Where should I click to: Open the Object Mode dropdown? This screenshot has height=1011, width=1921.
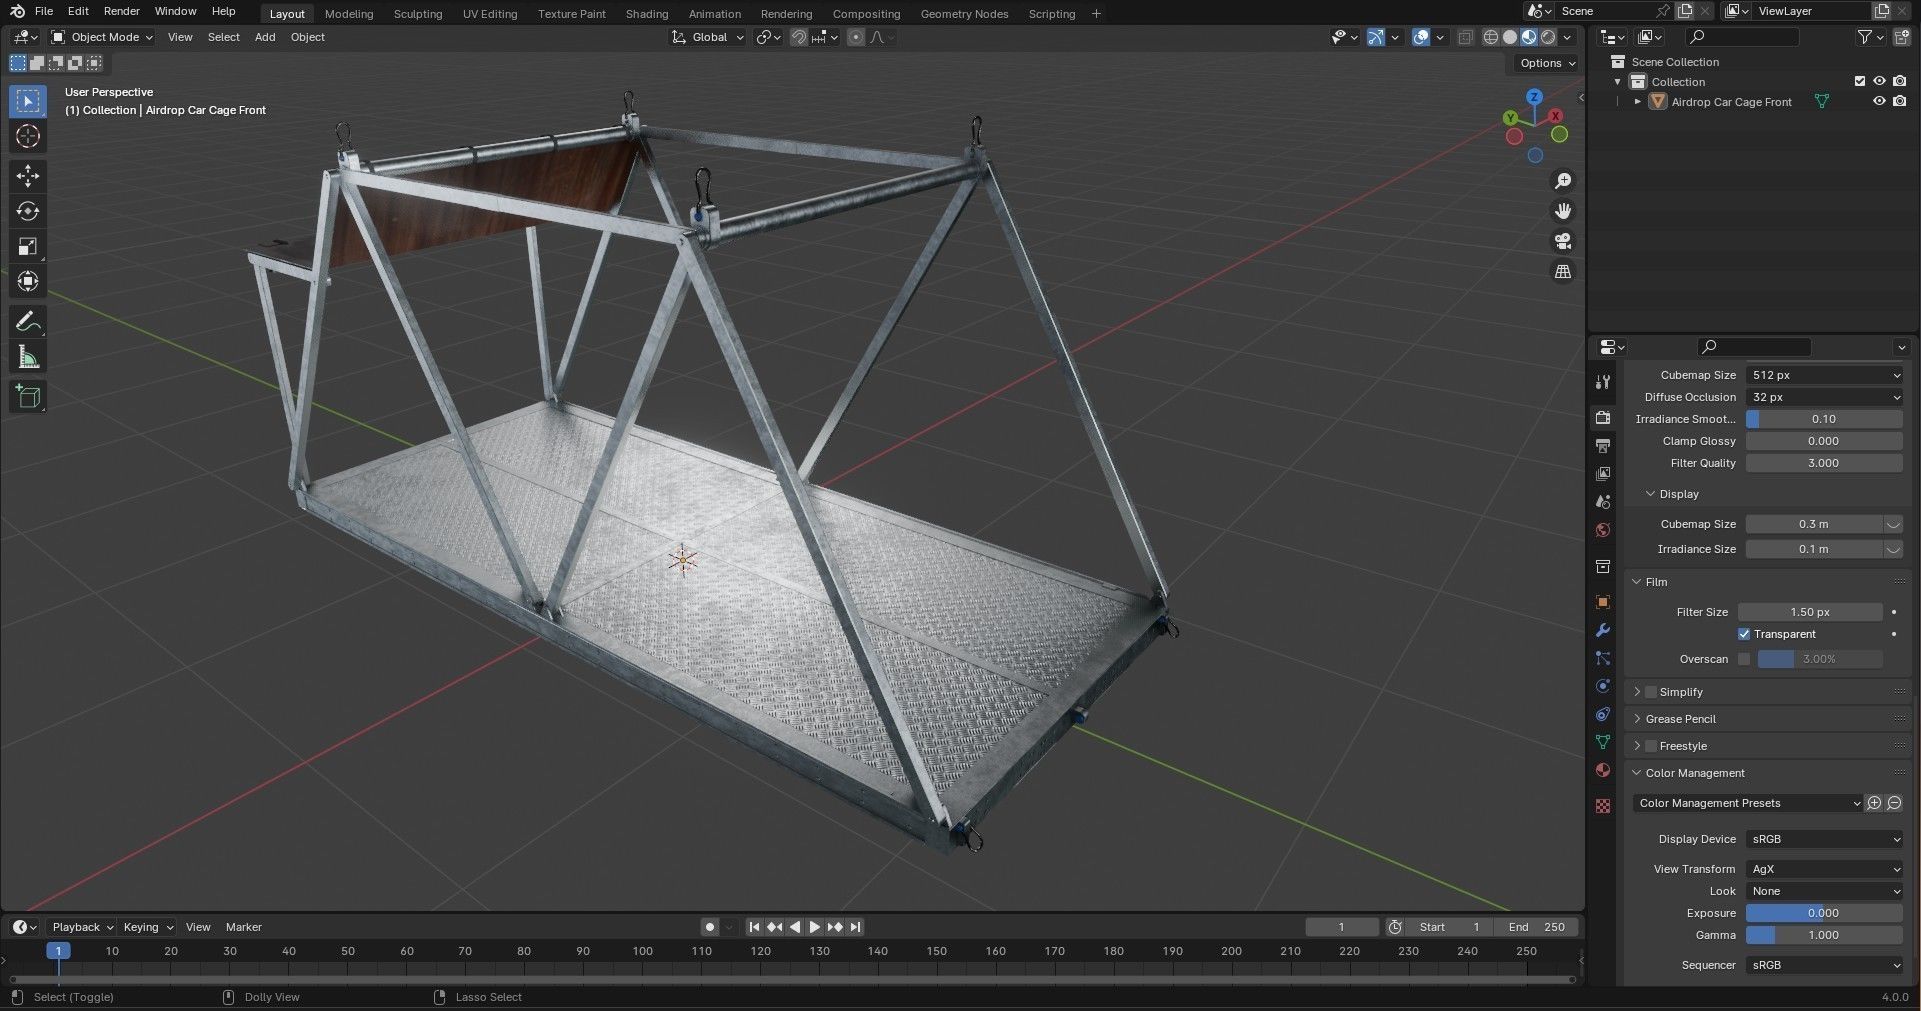tap(102, 37)
